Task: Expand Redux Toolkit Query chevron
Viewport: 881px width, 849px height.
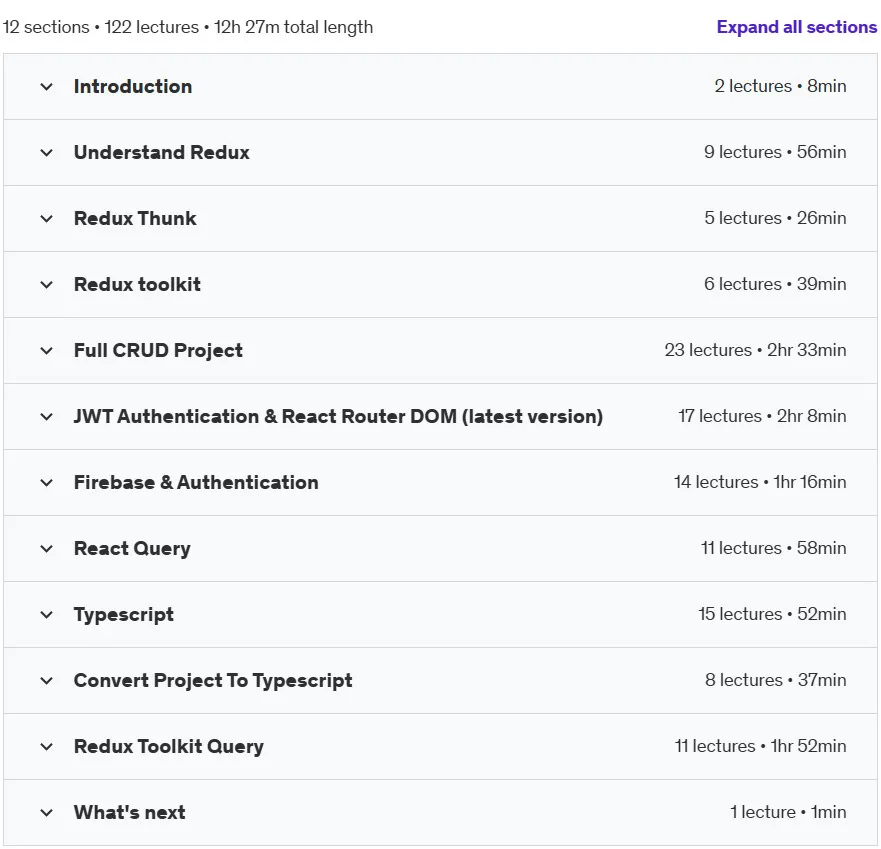Action: pyautogui.click(x=47, y=747)
